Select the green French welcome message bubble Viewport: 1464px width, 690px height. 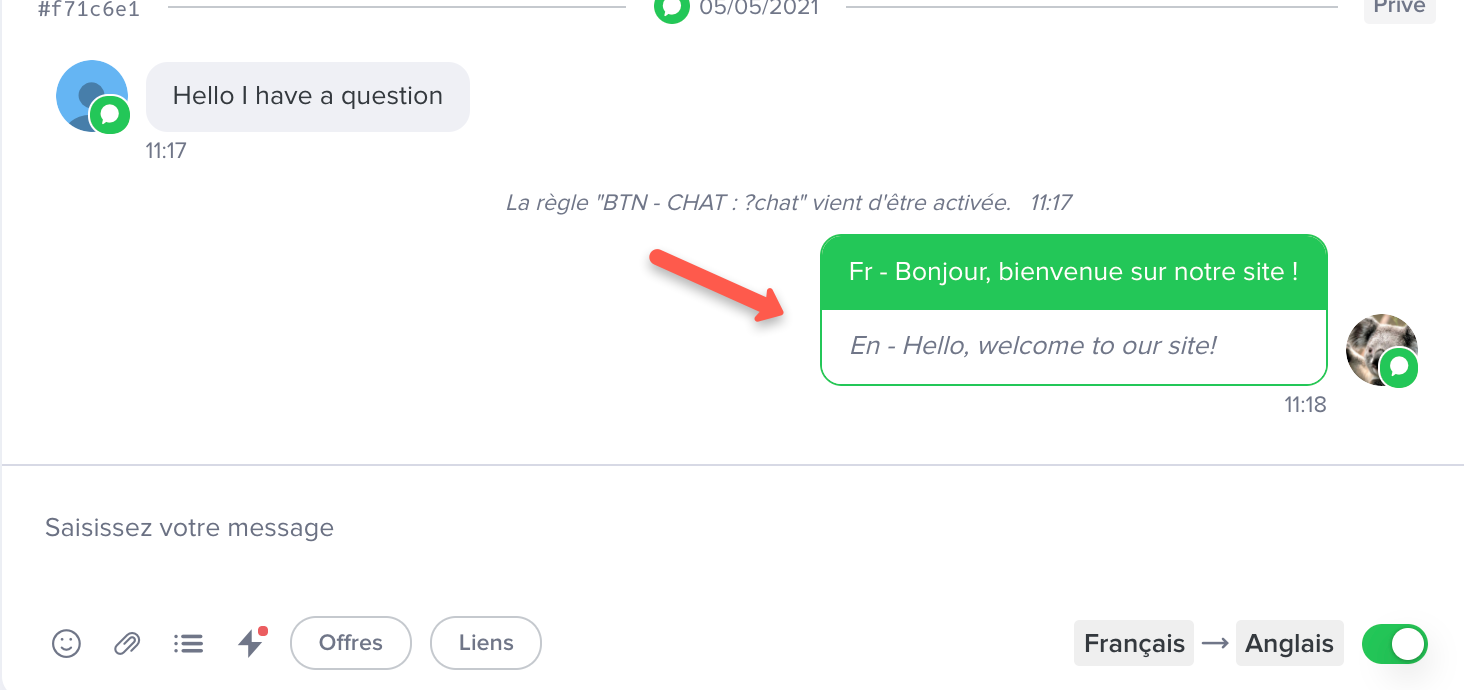click(1073, 272)
